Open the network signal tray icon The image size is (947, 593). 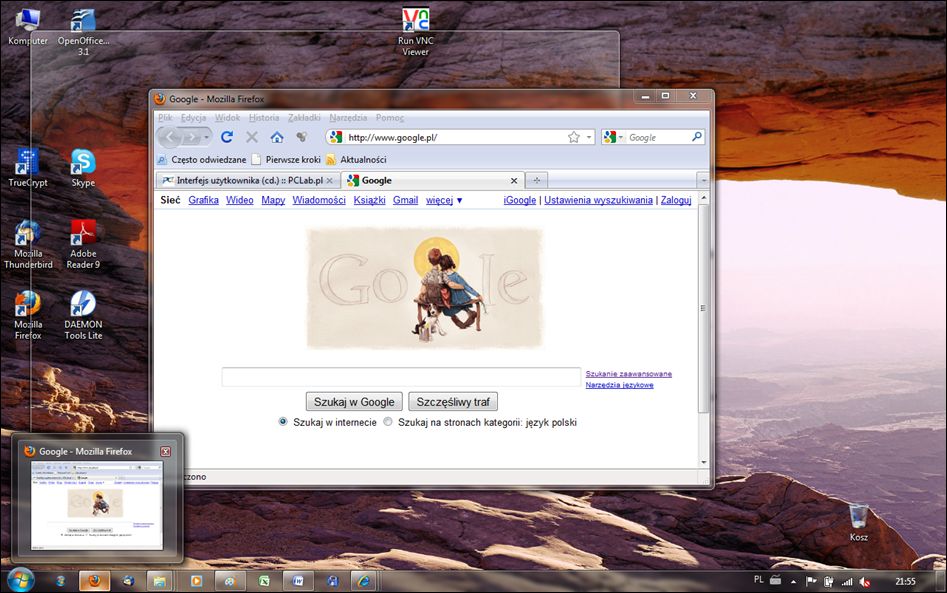847,582
